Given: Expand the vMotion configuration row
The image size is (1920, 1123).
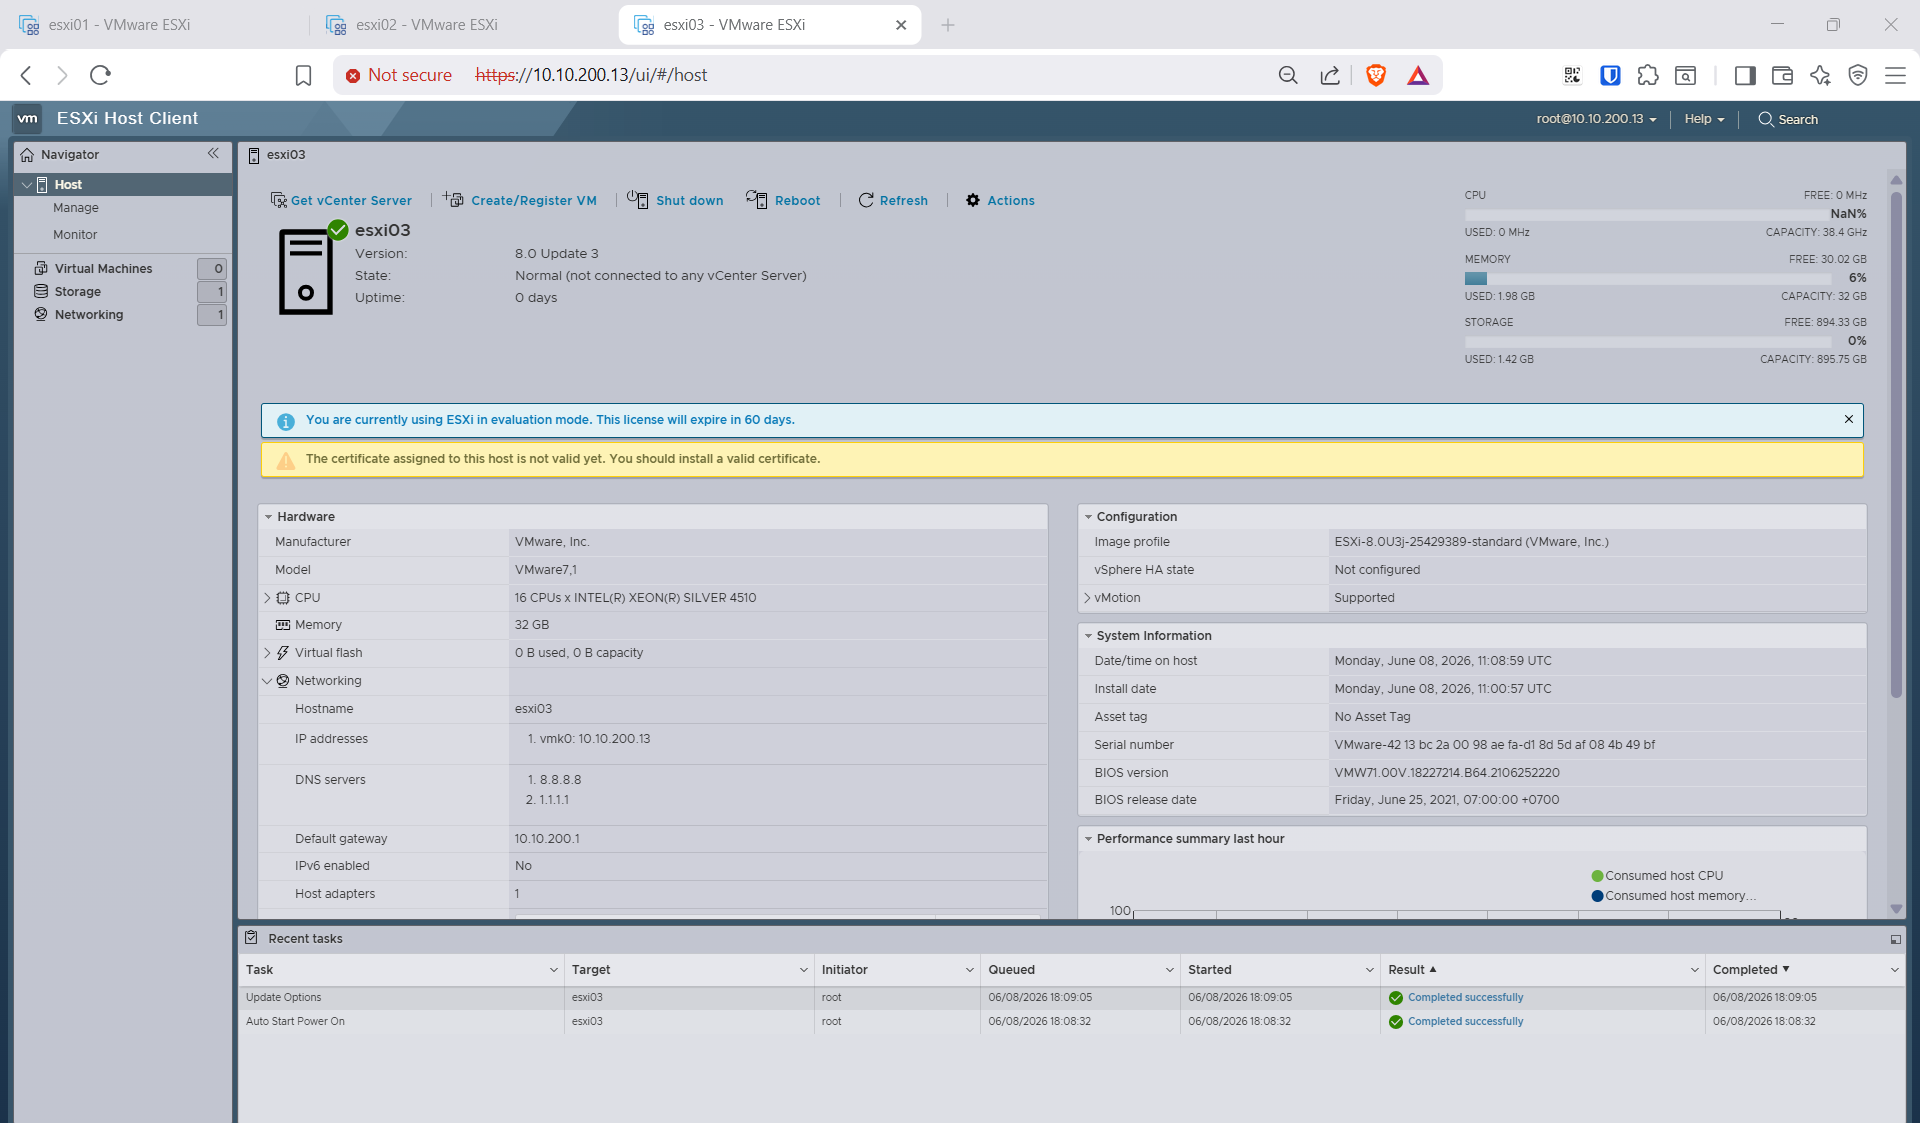Looking at the screenshot, I should click(x=1087, y=598).
